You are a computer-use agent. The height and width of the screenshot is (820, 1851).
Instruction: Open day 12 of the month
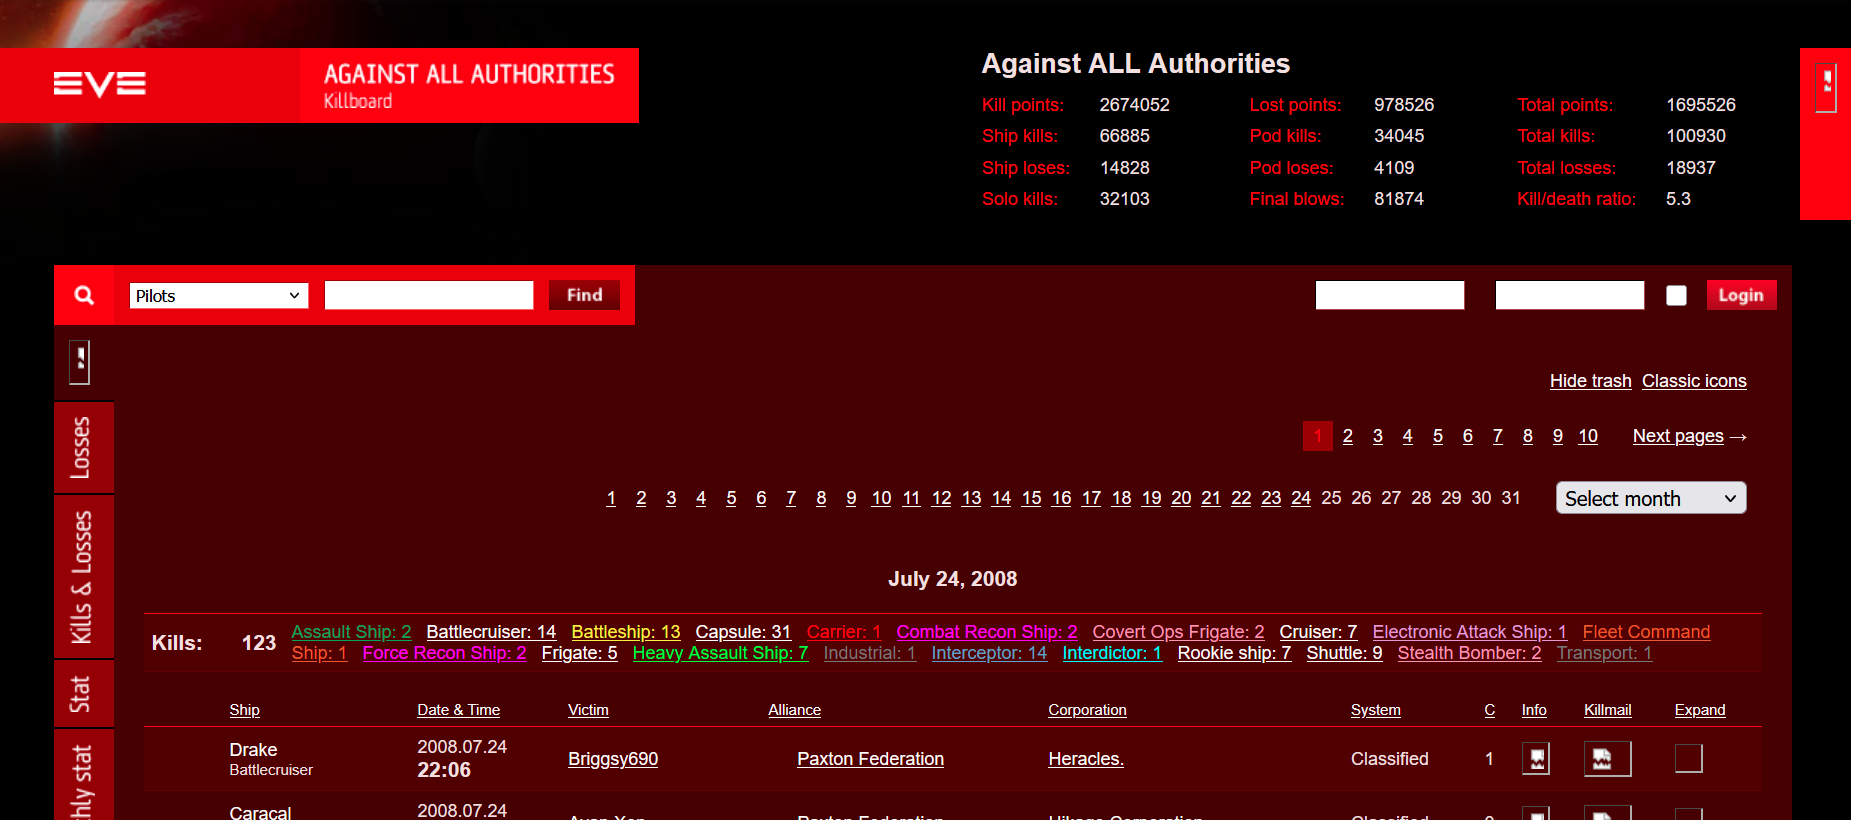coord(941,498)
